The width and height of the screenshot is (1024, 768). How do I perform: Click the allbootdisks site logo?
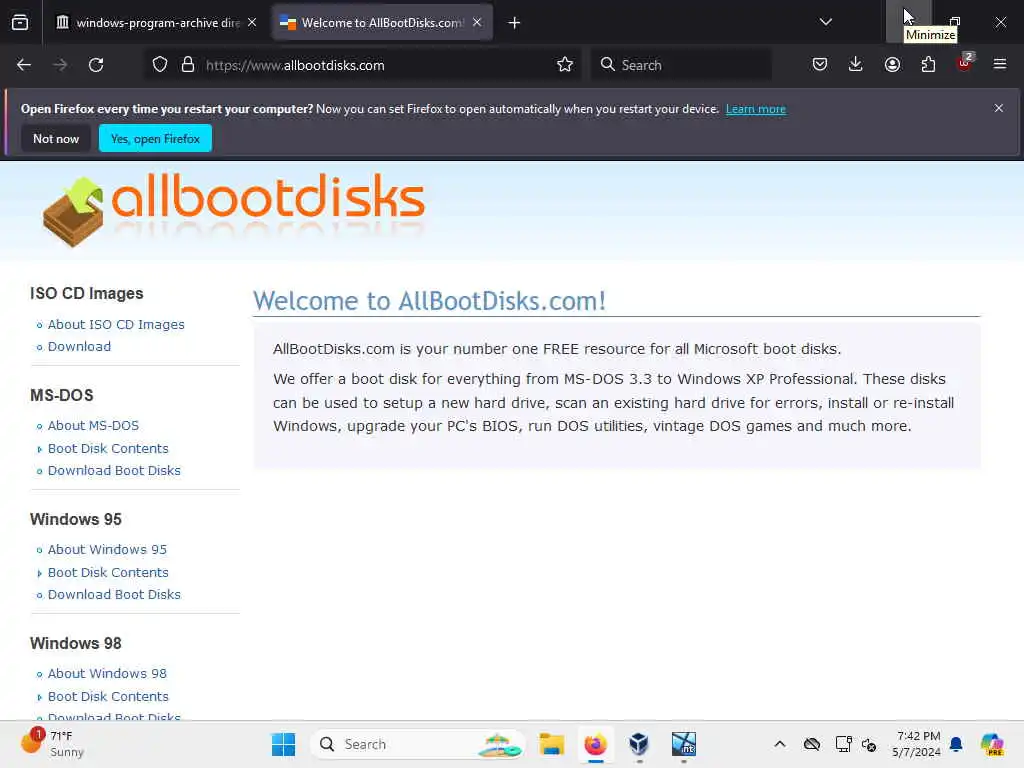pyautogui.click(x=234, y=210)
